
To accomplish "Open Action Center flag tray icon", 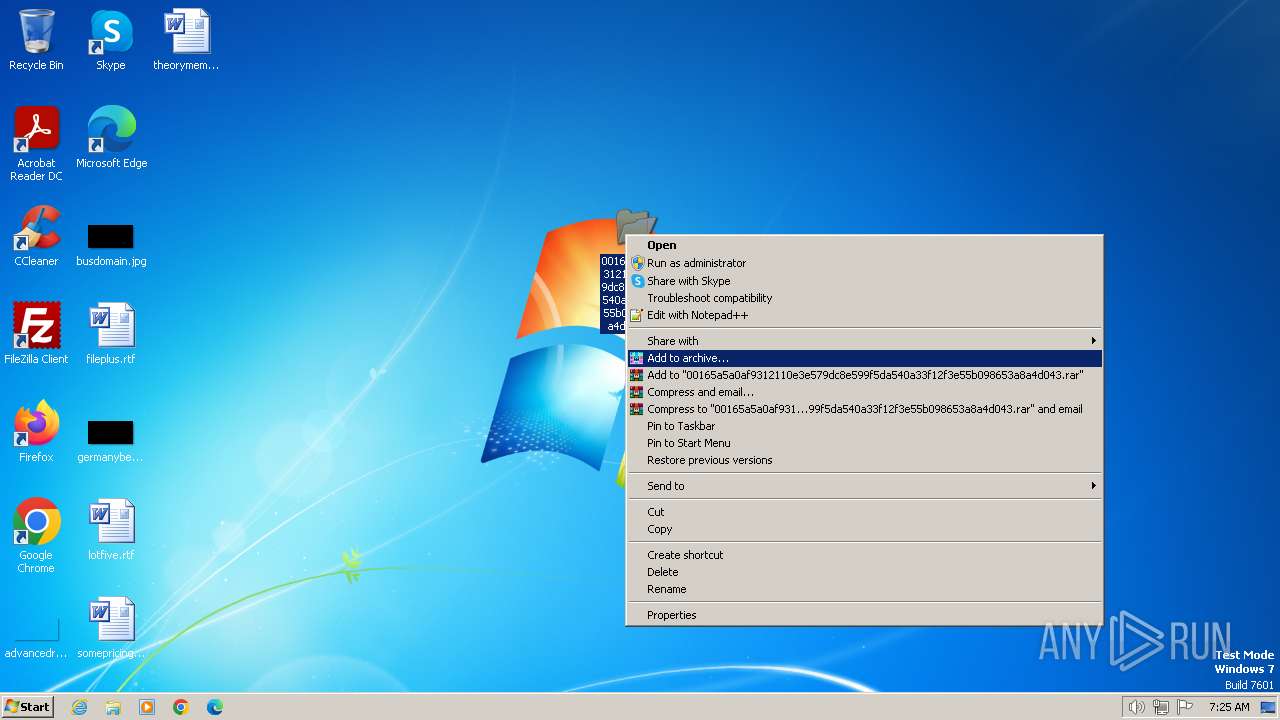I will pos(1185,707).
